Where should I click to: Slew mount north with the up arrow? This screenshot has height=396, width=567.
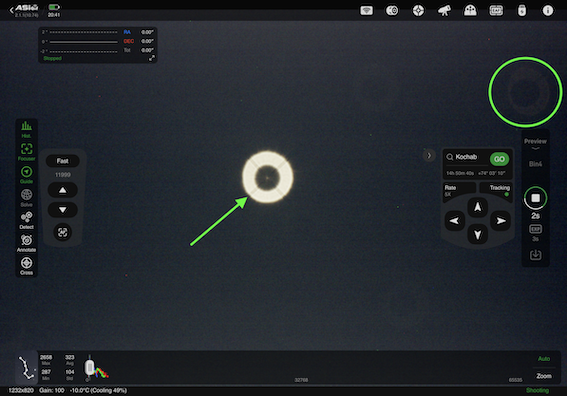[x=478, y=207]
